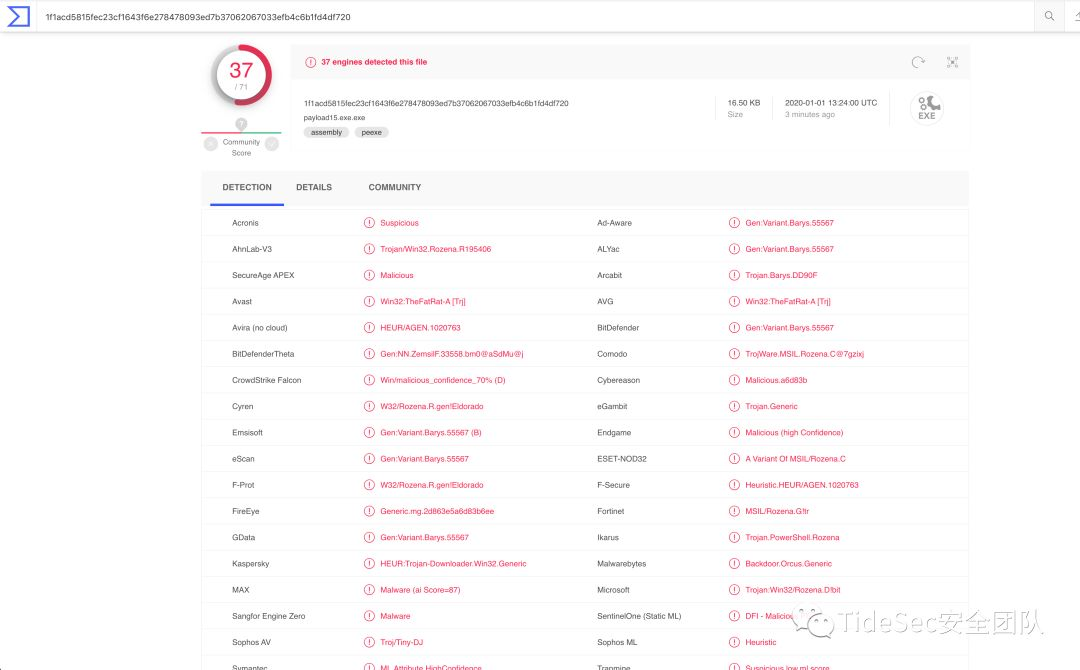Click the alert icon in the Kaspersky row
Screen dimensions: 1080x670
[369, 564]
